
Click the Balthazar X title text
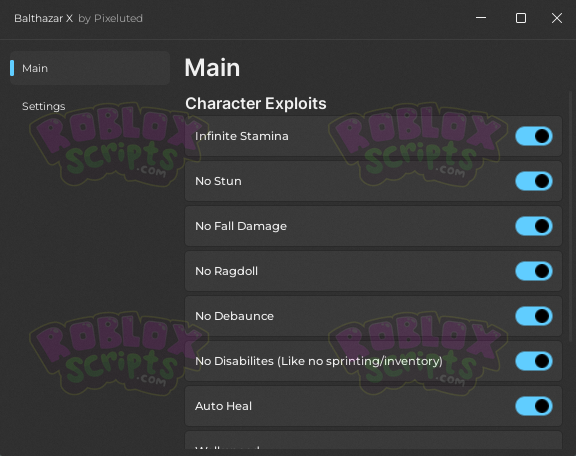[43, 18]
